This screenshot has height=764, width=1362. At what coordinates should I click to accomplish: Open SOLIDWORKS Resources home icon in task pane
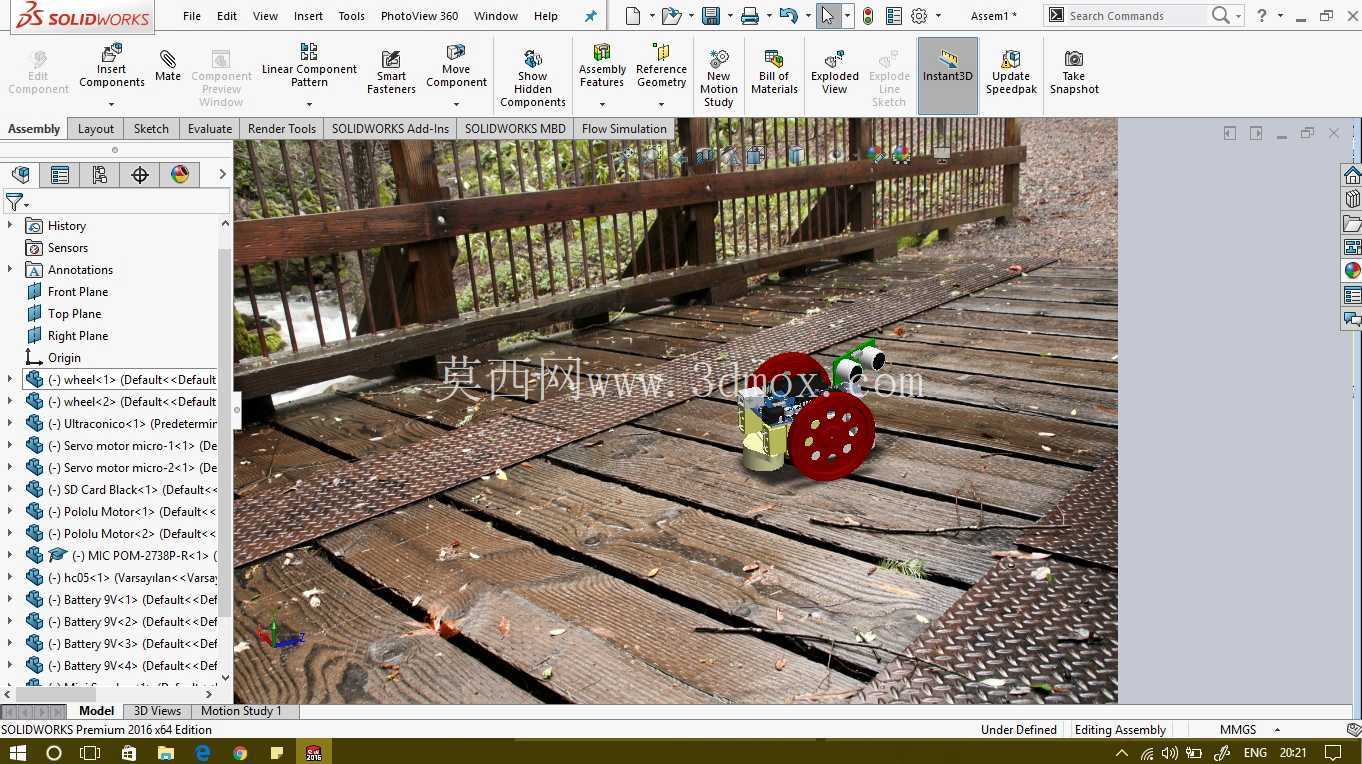point(1352,176)
